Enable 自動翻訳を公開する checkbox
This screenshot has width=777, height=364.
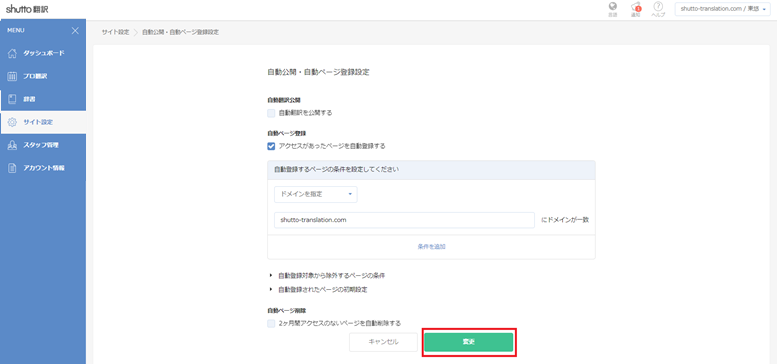click(x=271, y=113)
